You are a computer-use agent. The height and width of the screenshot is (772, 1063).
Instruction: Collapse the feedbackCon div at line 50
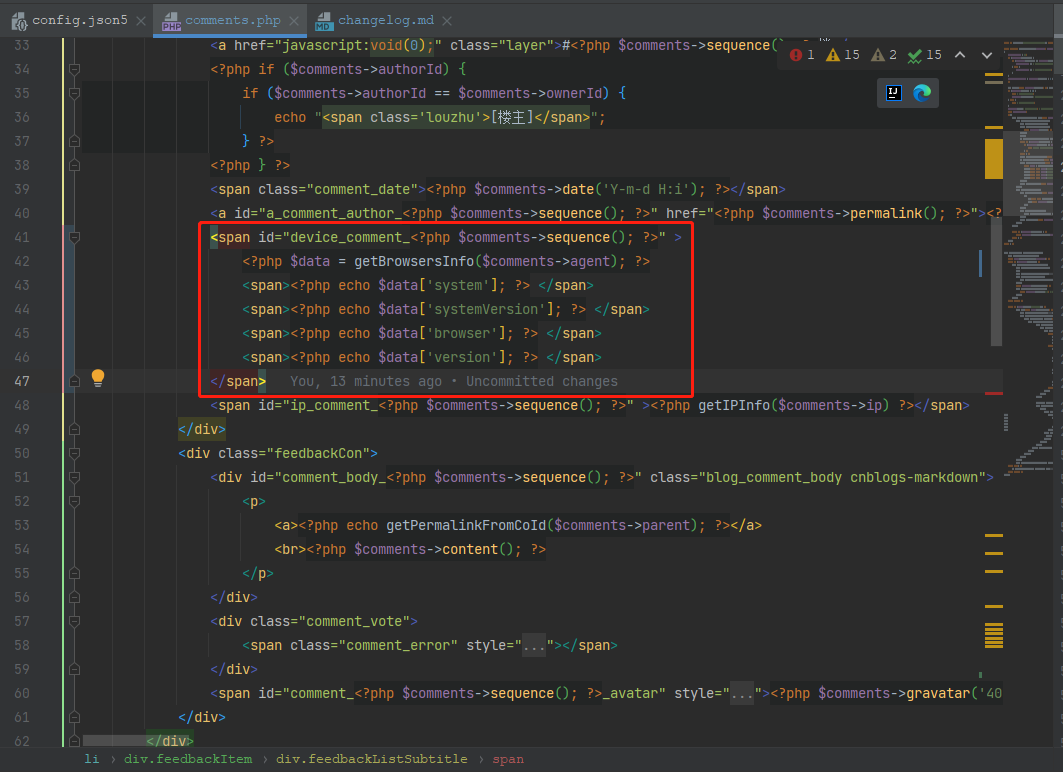coord(75,453)
